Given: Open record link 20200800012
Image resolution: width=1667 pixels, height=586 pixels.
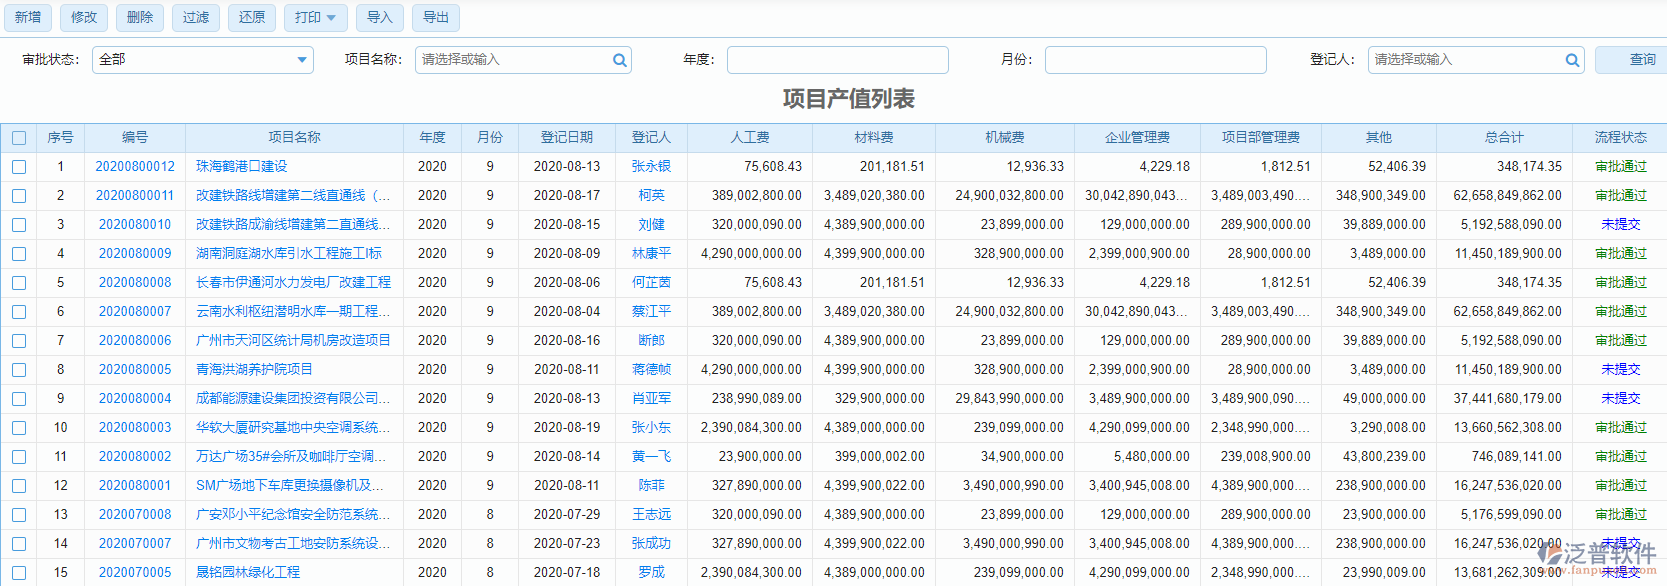Looking at the screenshot, I should coord(135,167).
